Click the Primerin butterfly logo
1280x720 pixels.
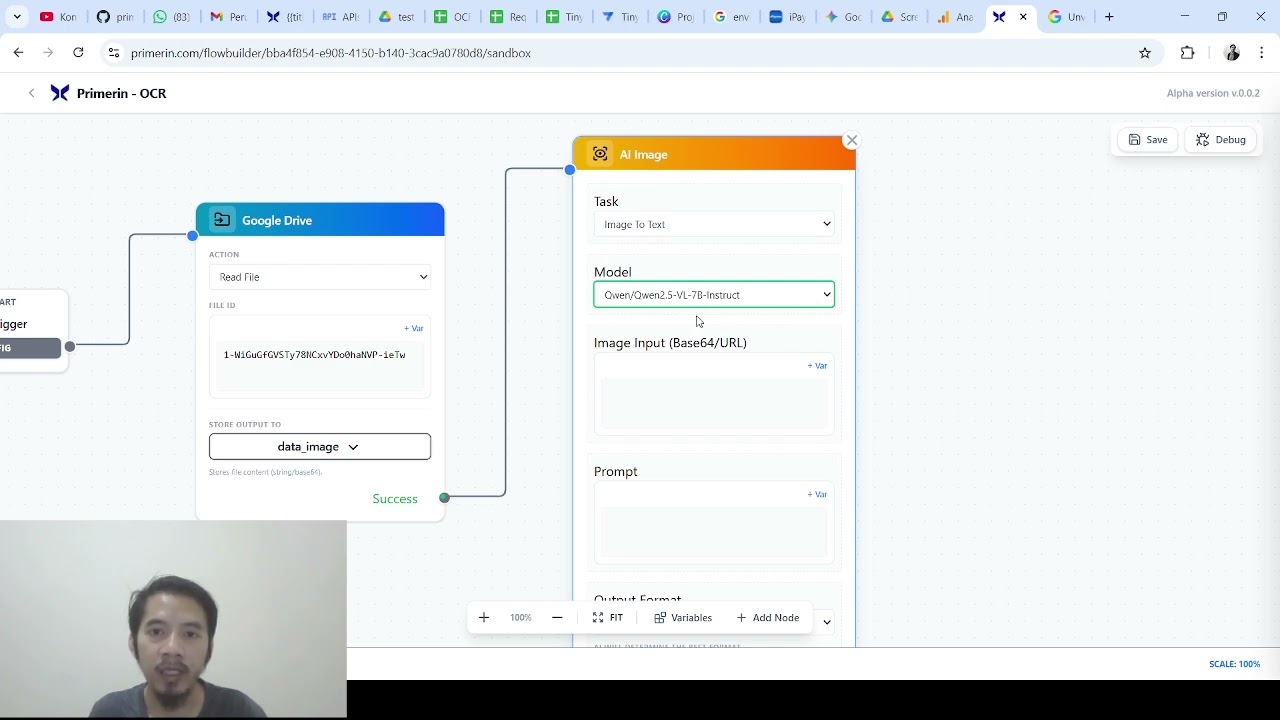pyautogui.click(x=60, y=93)
